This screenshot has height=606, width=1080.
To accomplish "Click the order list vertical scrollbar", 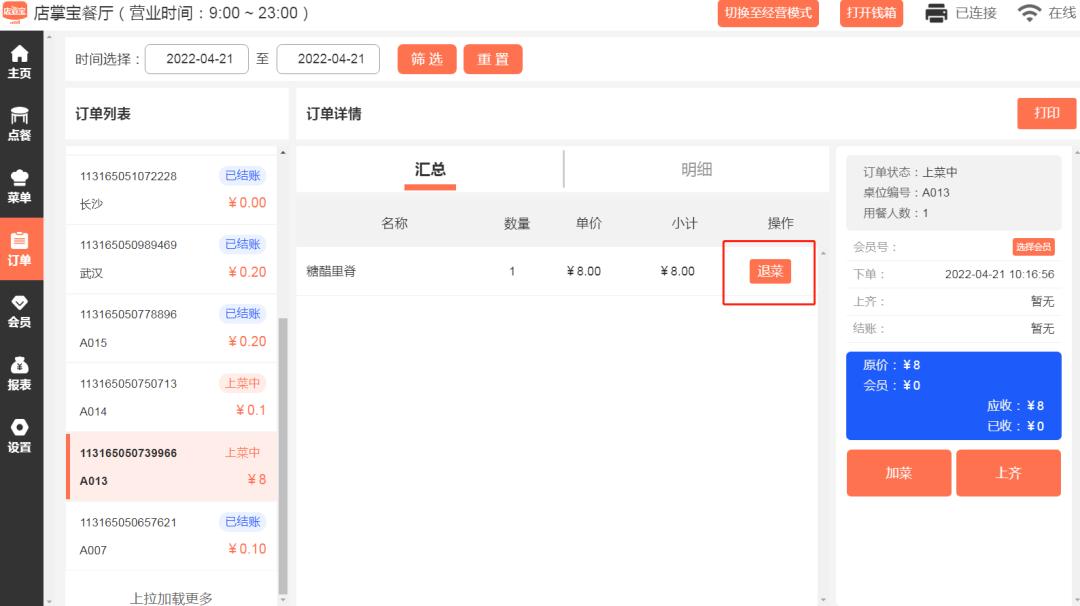I will click(283, 450).
